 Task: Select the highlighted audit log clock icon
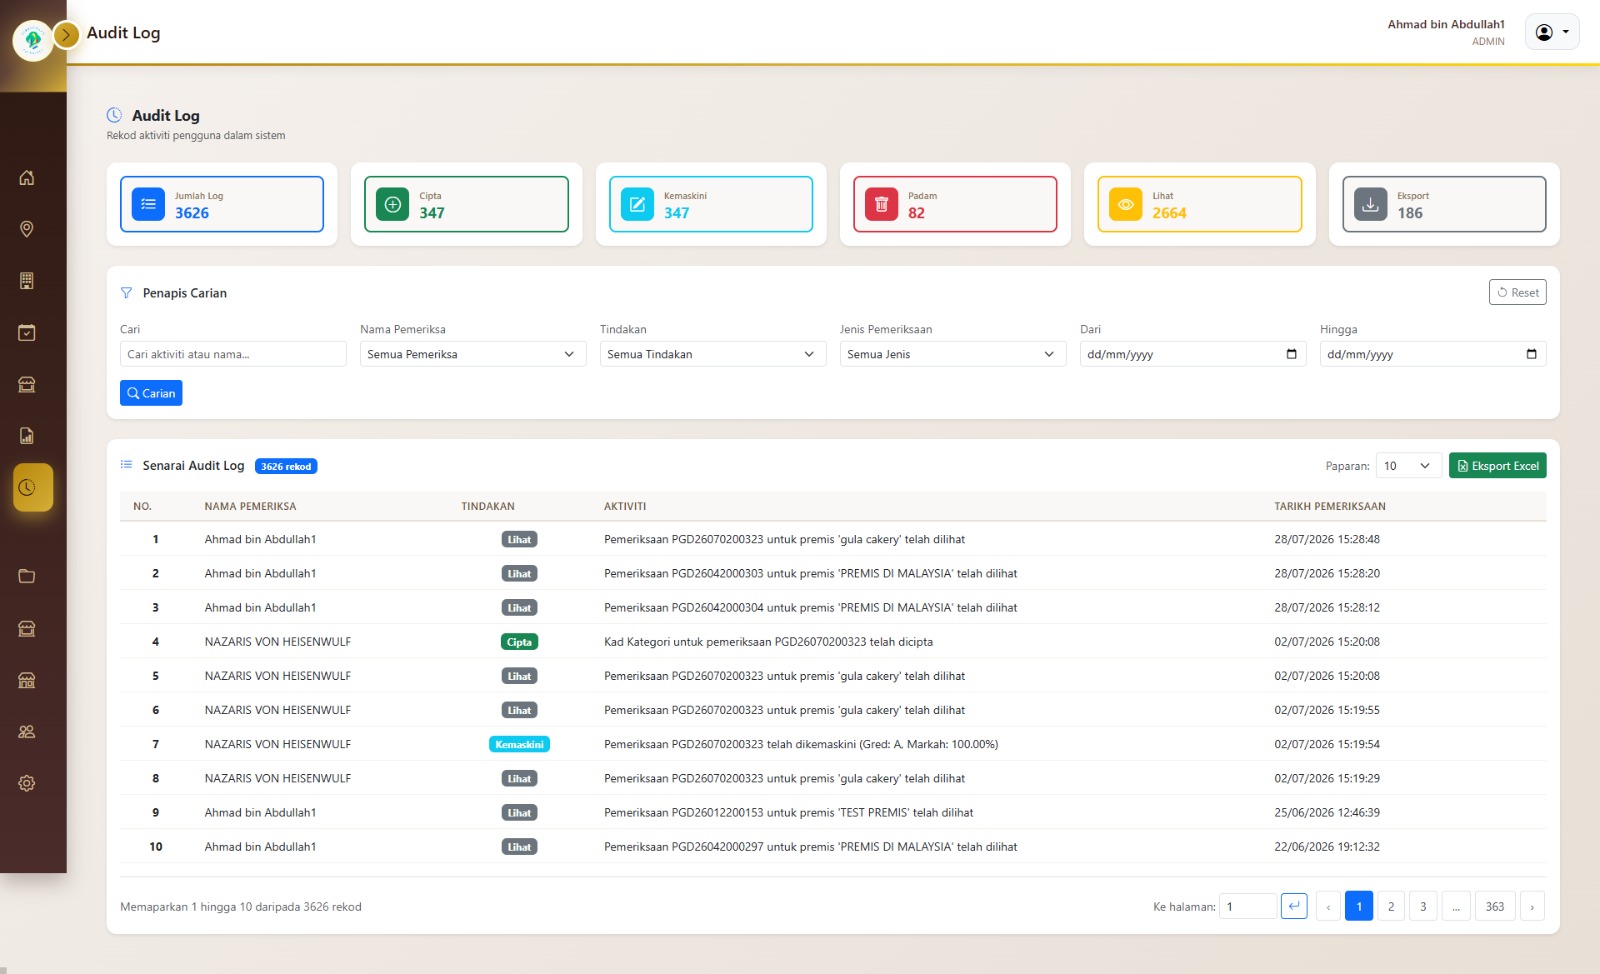[x=33, y=488]
